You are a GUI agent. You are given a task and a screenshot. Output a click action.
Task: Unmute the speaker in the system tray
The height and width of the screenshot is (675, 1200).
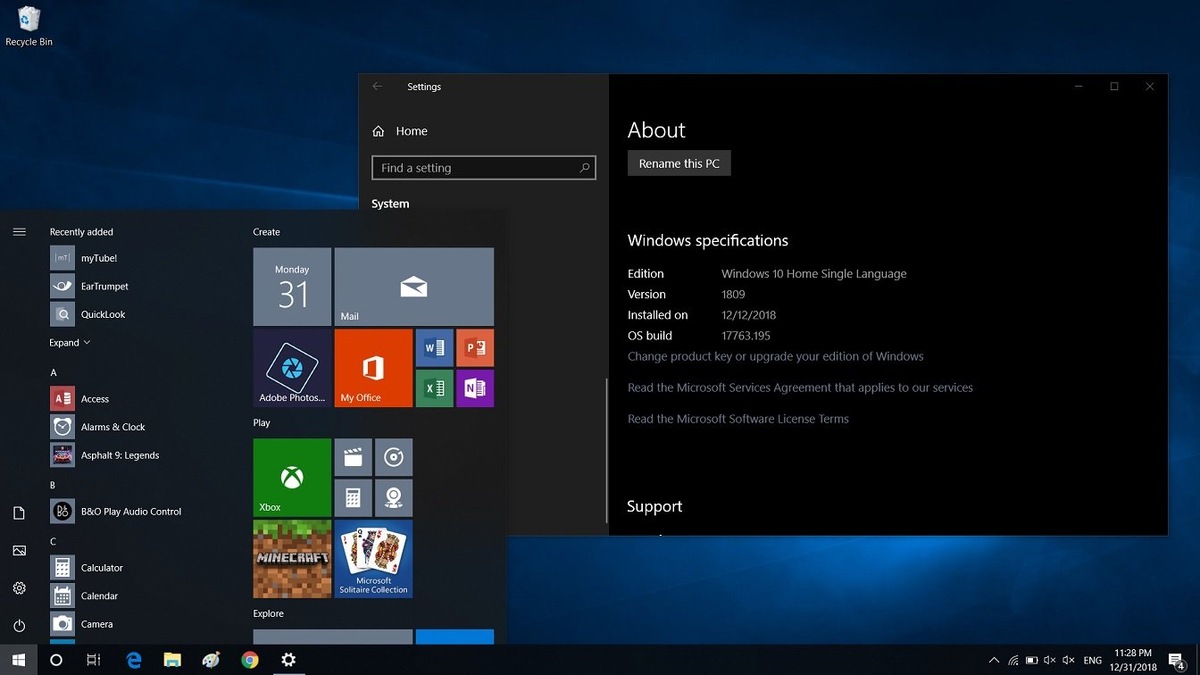[1049, 660]
